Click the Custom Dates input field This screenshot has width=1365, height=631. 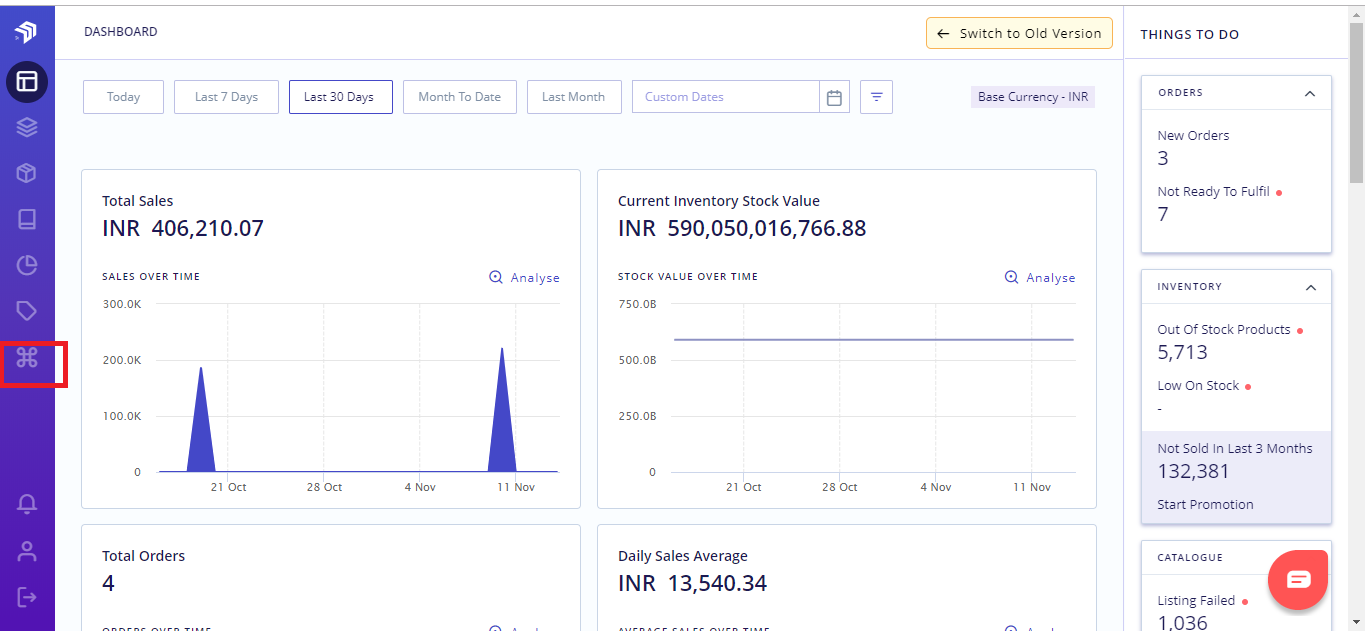pos(726,97)
